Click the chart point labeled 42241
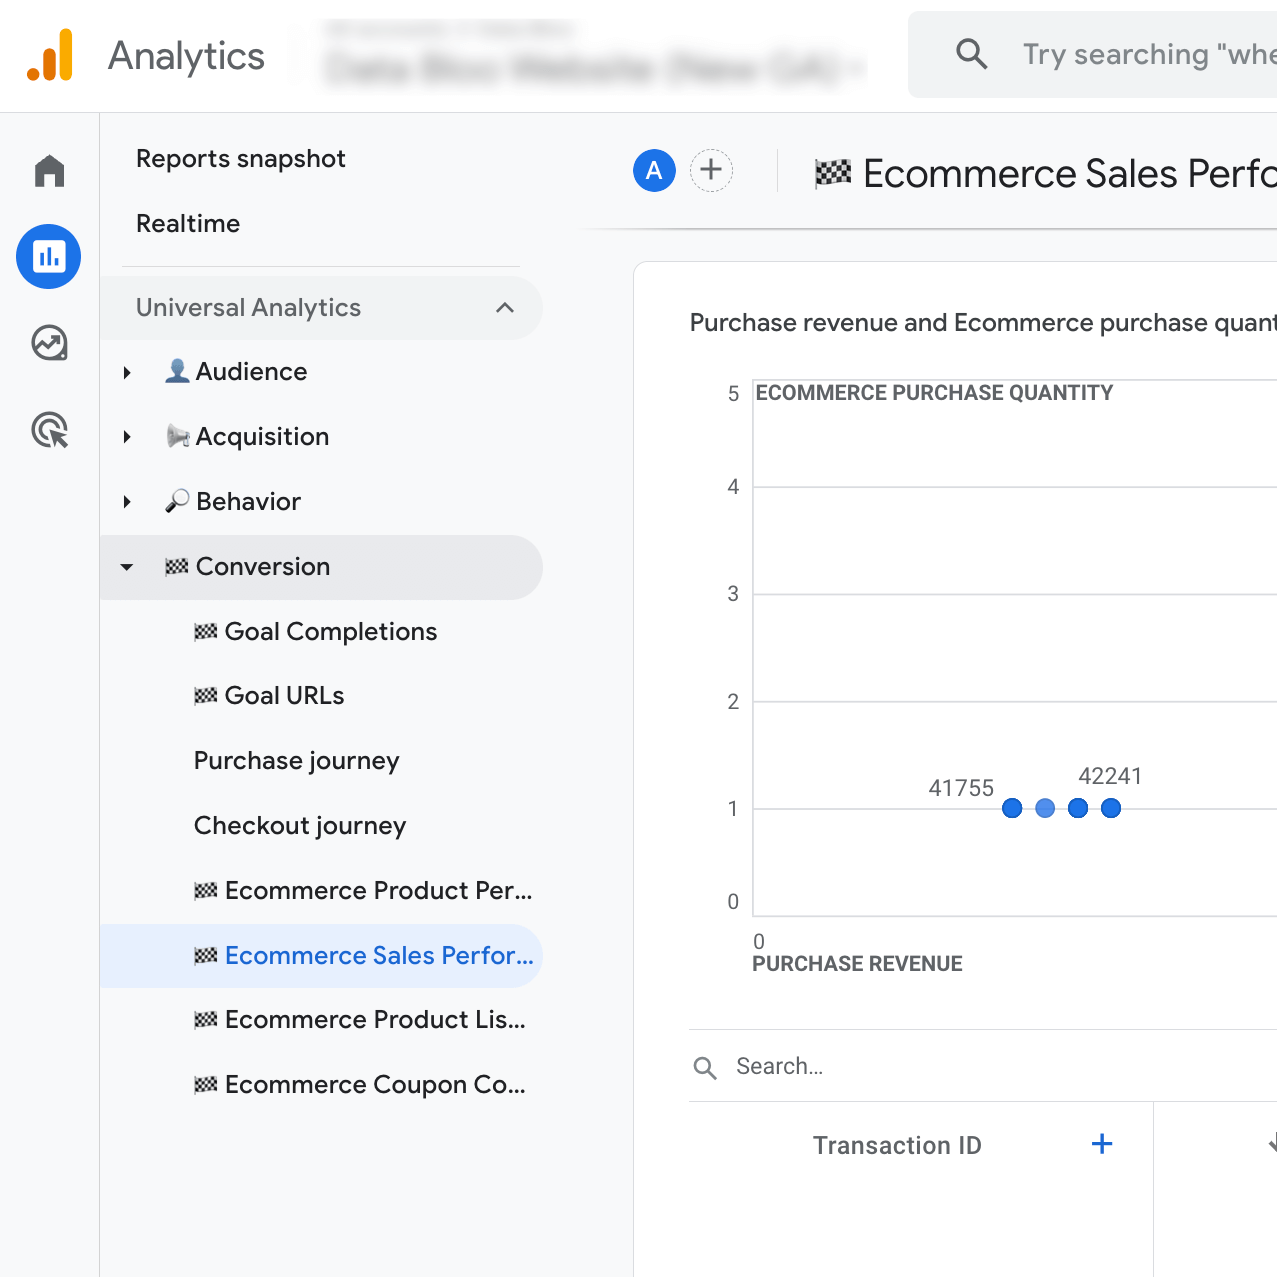 (x=1111, y=808)
